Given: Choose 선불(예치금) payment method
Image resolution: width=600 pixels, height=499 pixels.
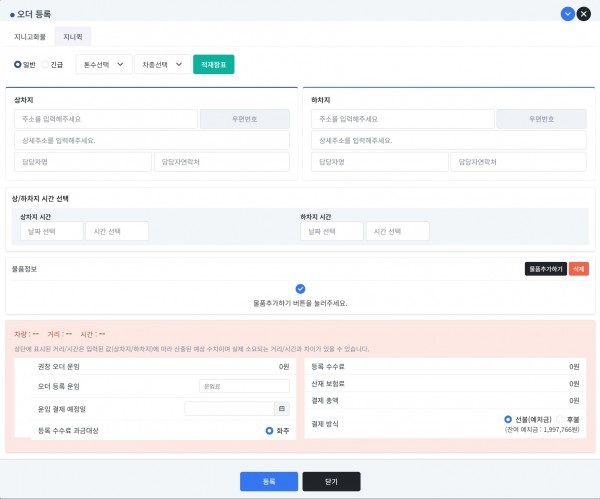Looking at the screenshot, I should tap(508, 419).
